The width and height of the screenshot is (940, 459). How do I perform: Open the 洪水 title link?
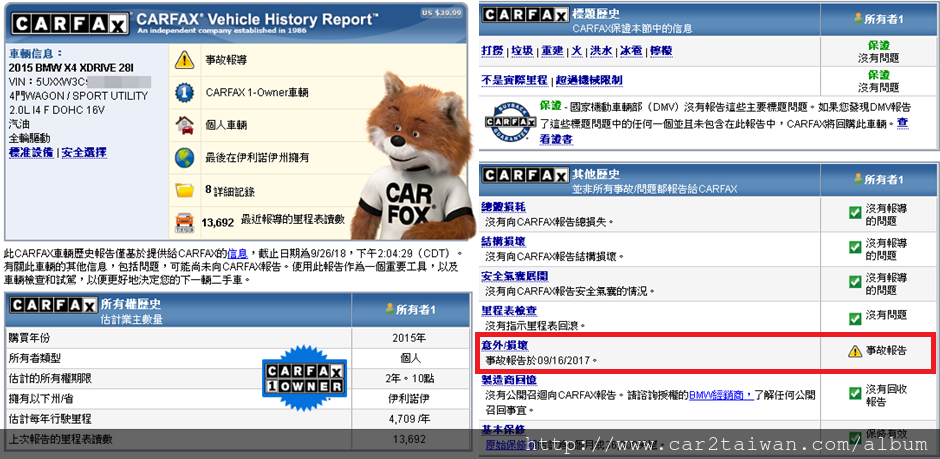(601, 52)
